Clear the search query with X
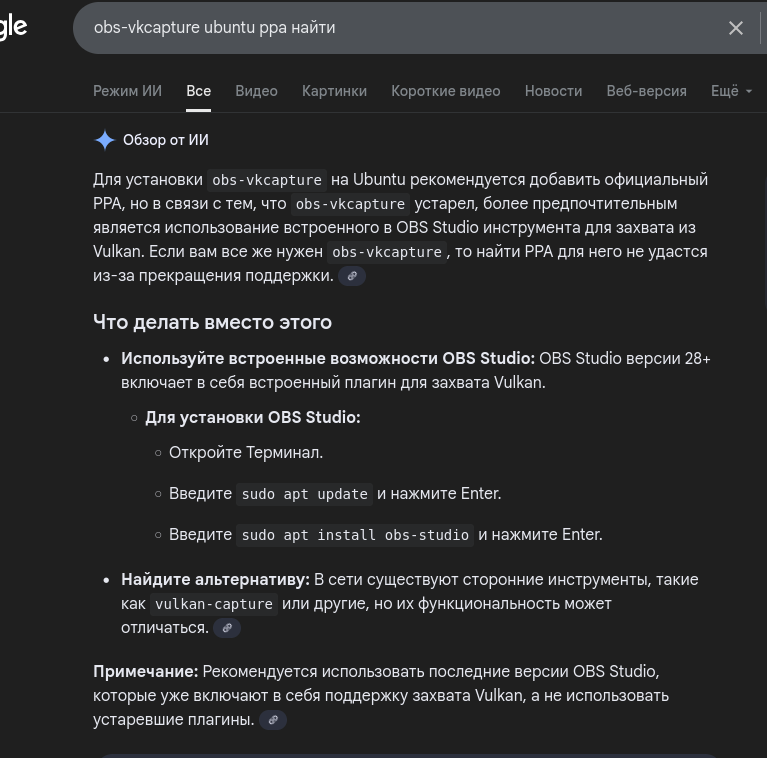 click(735, 28)
